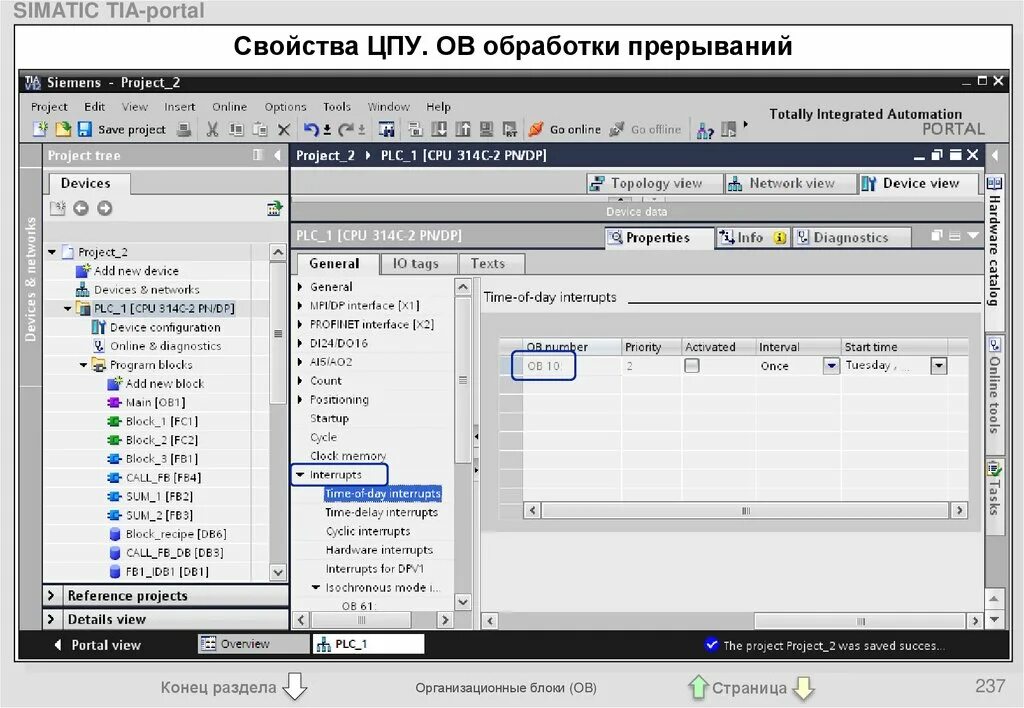Click the Overview taskbar button

253,644
